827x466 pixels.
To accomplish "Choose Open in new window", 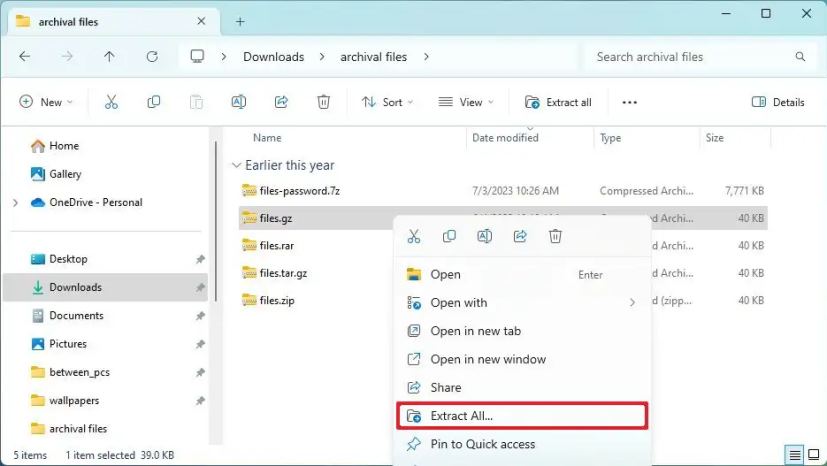I will 522,360.
